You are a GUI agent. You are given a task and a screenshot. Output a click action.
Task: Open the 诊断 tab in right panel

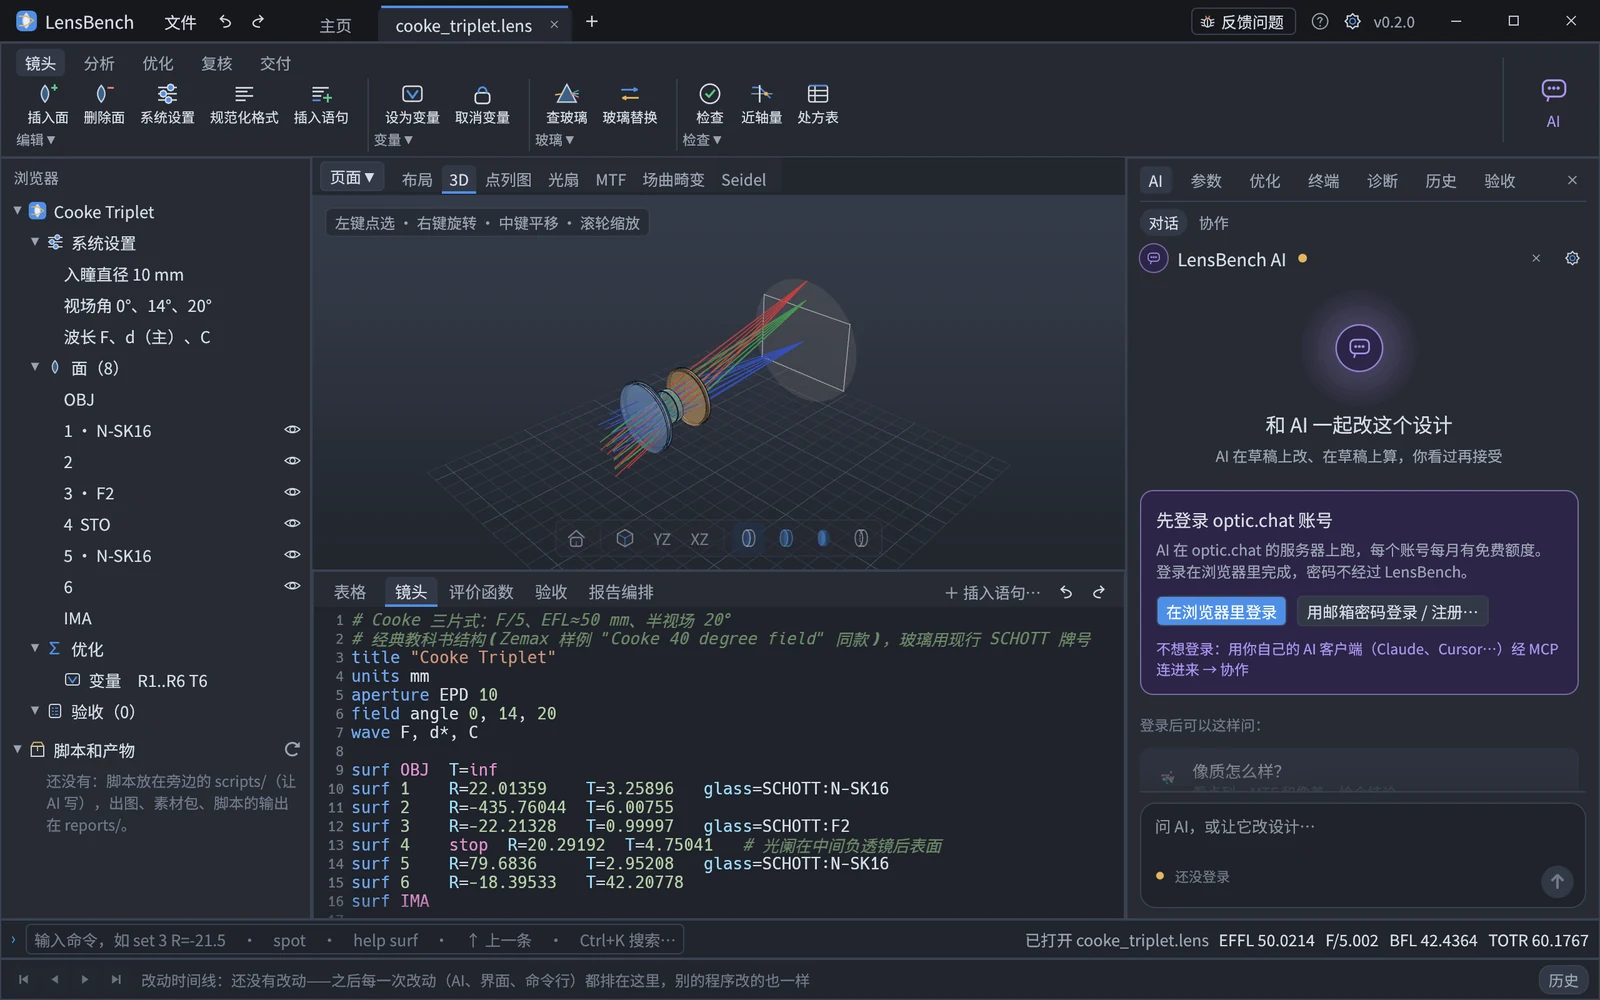[x=1382, y=181]
